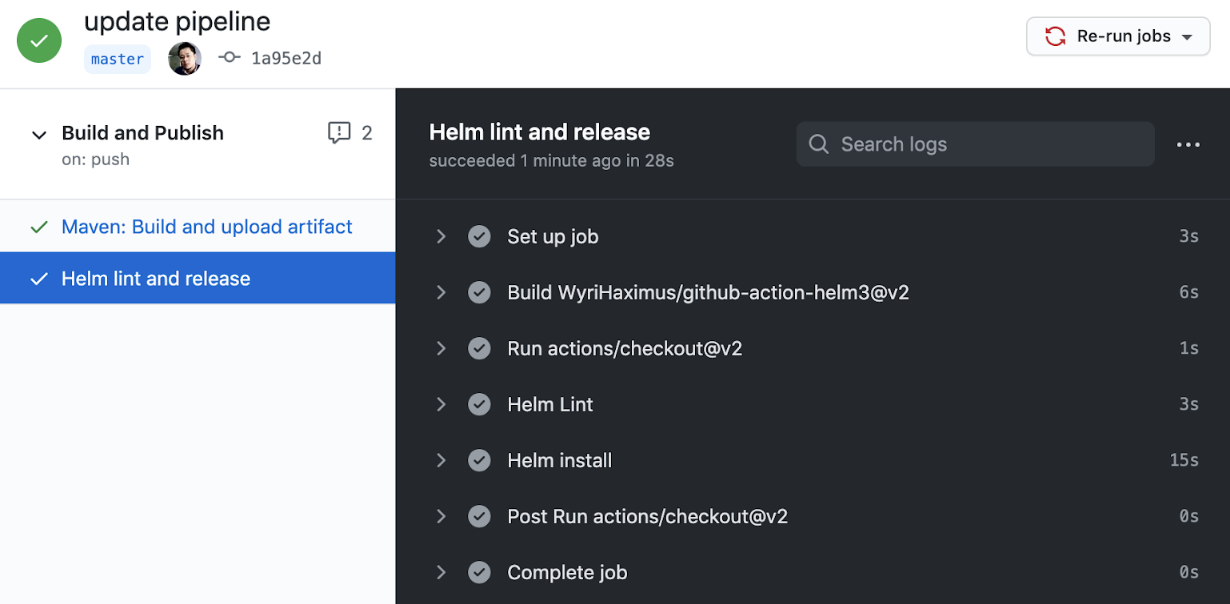Expand the Build WyriHaximus/github-action-helm3@v2 step

441,293
